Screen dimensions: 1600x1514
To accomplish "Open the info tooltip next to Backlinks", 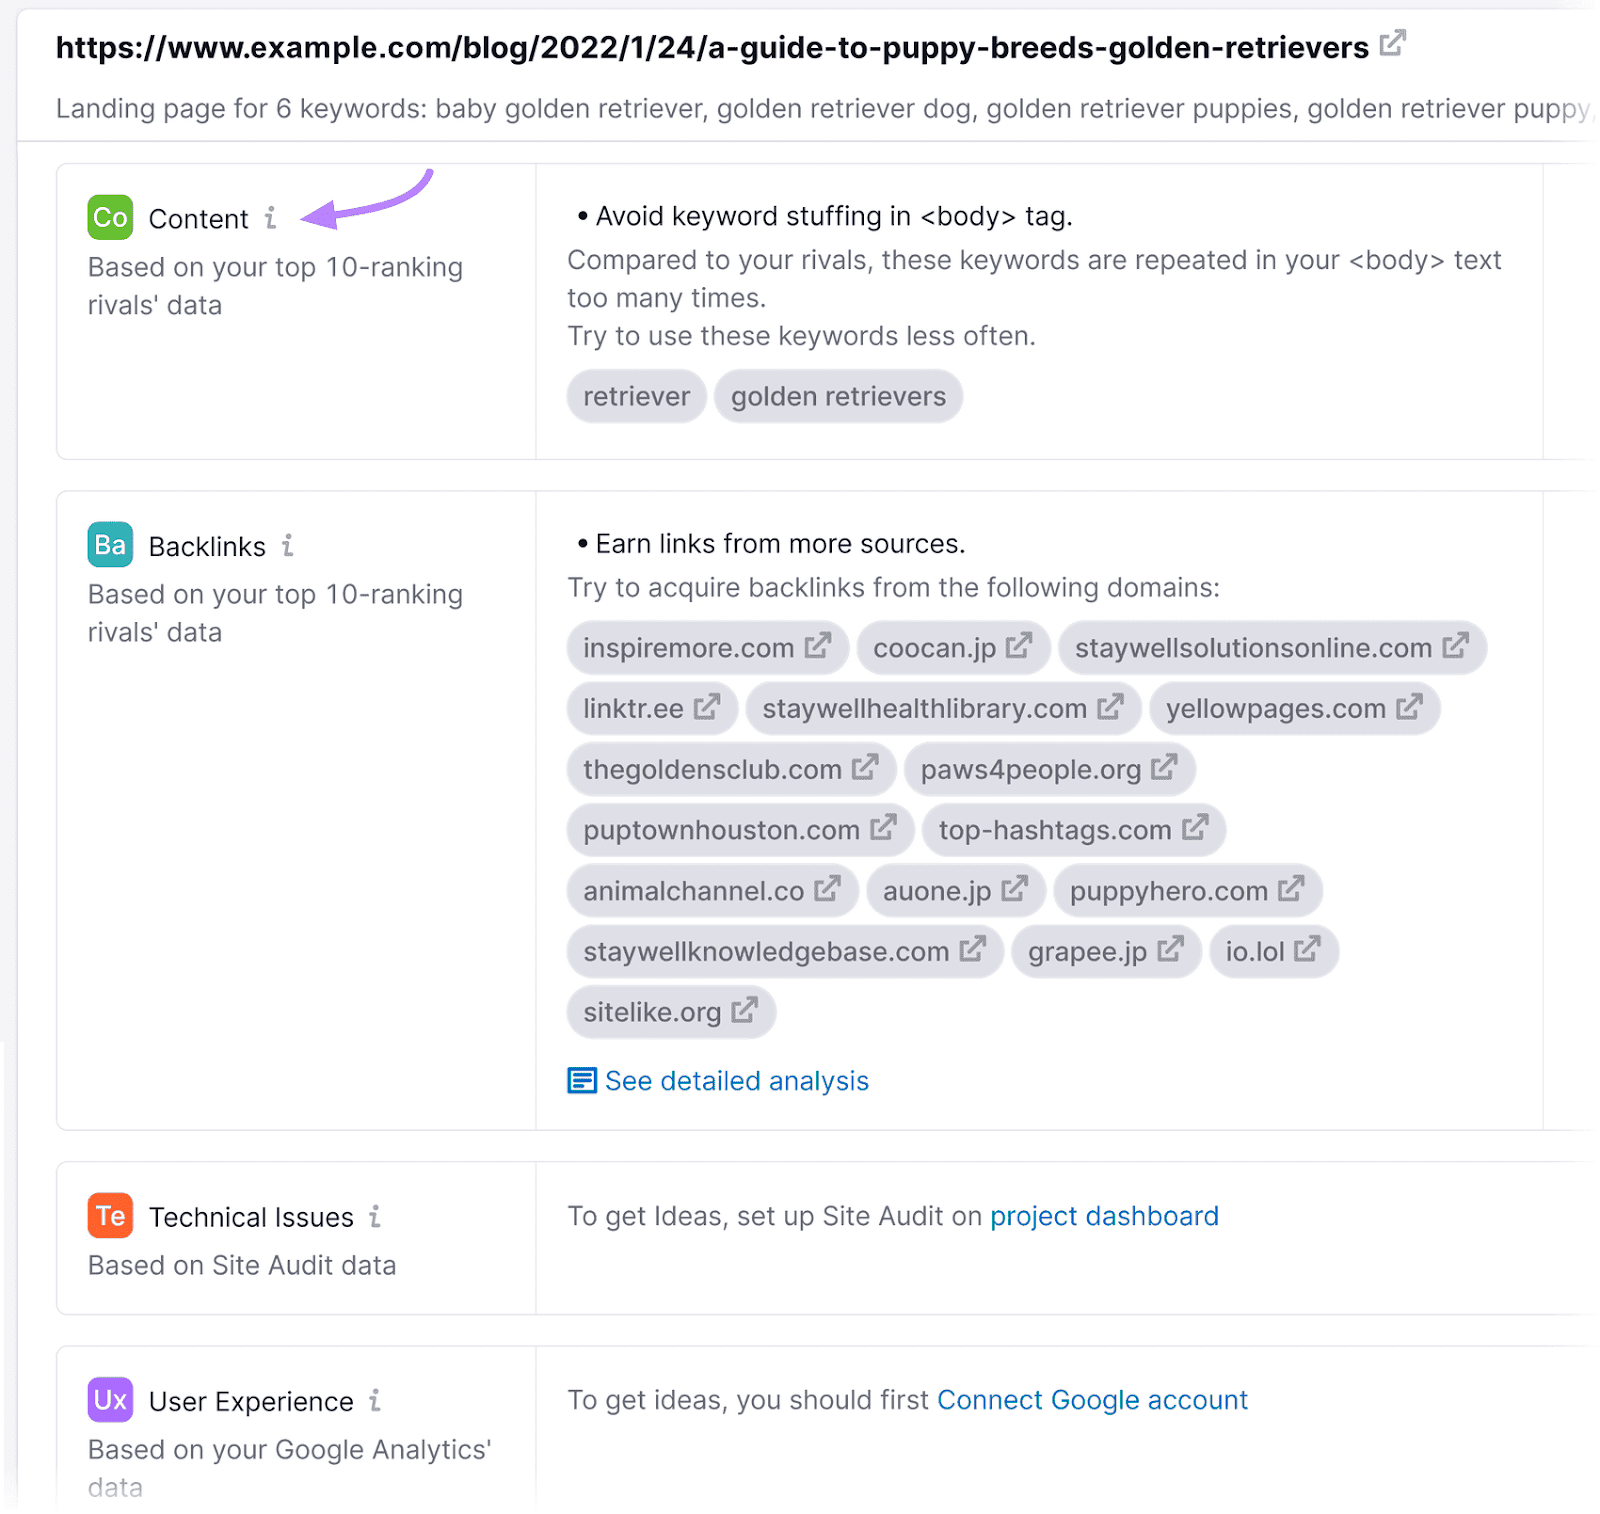I will pos(289,546).
